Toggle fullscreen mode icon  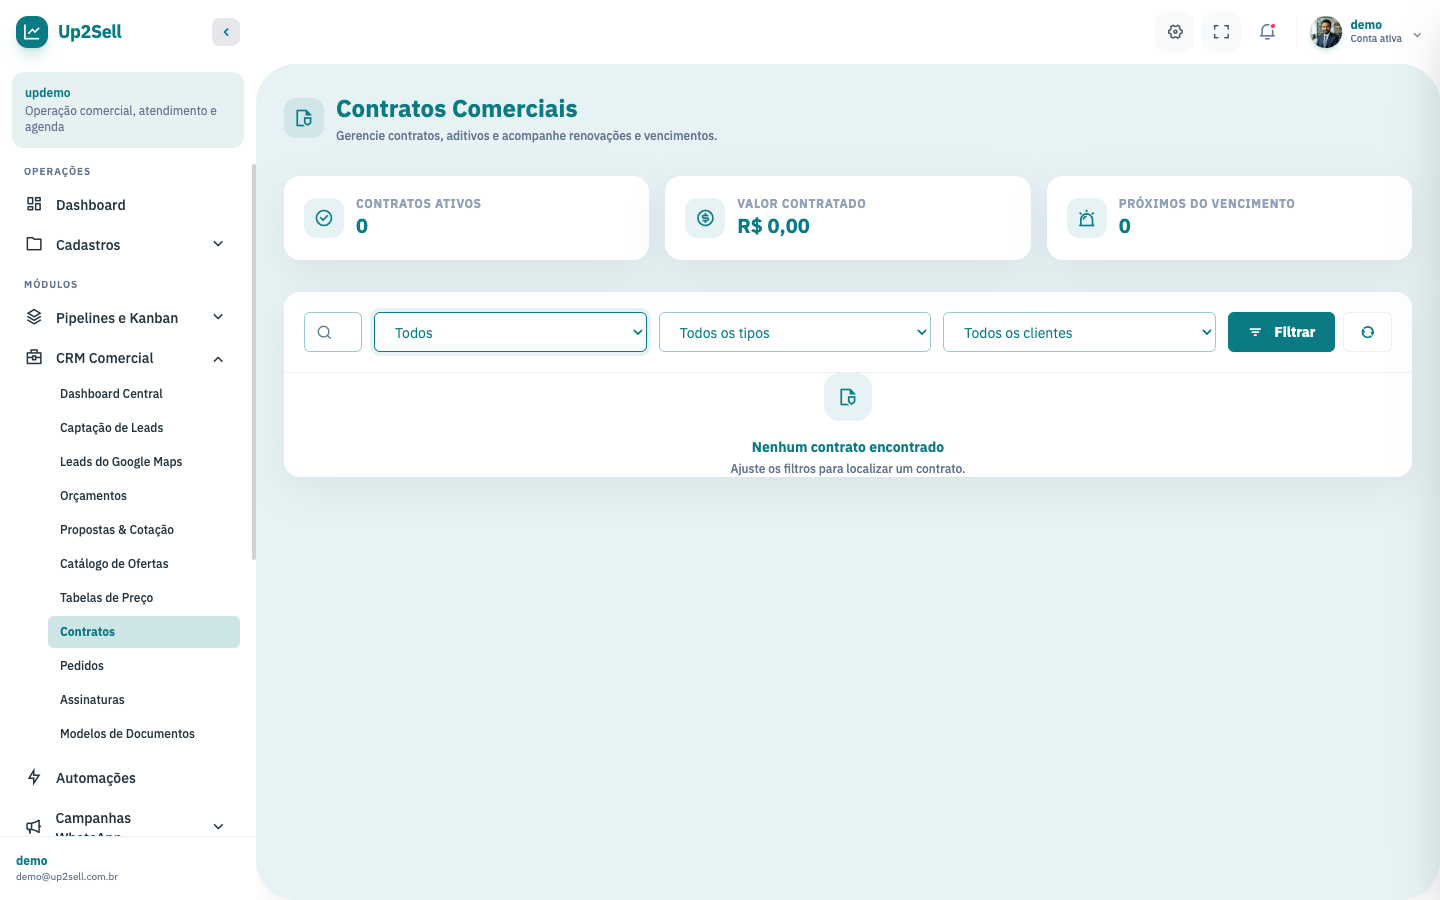tap(1221, 32)
